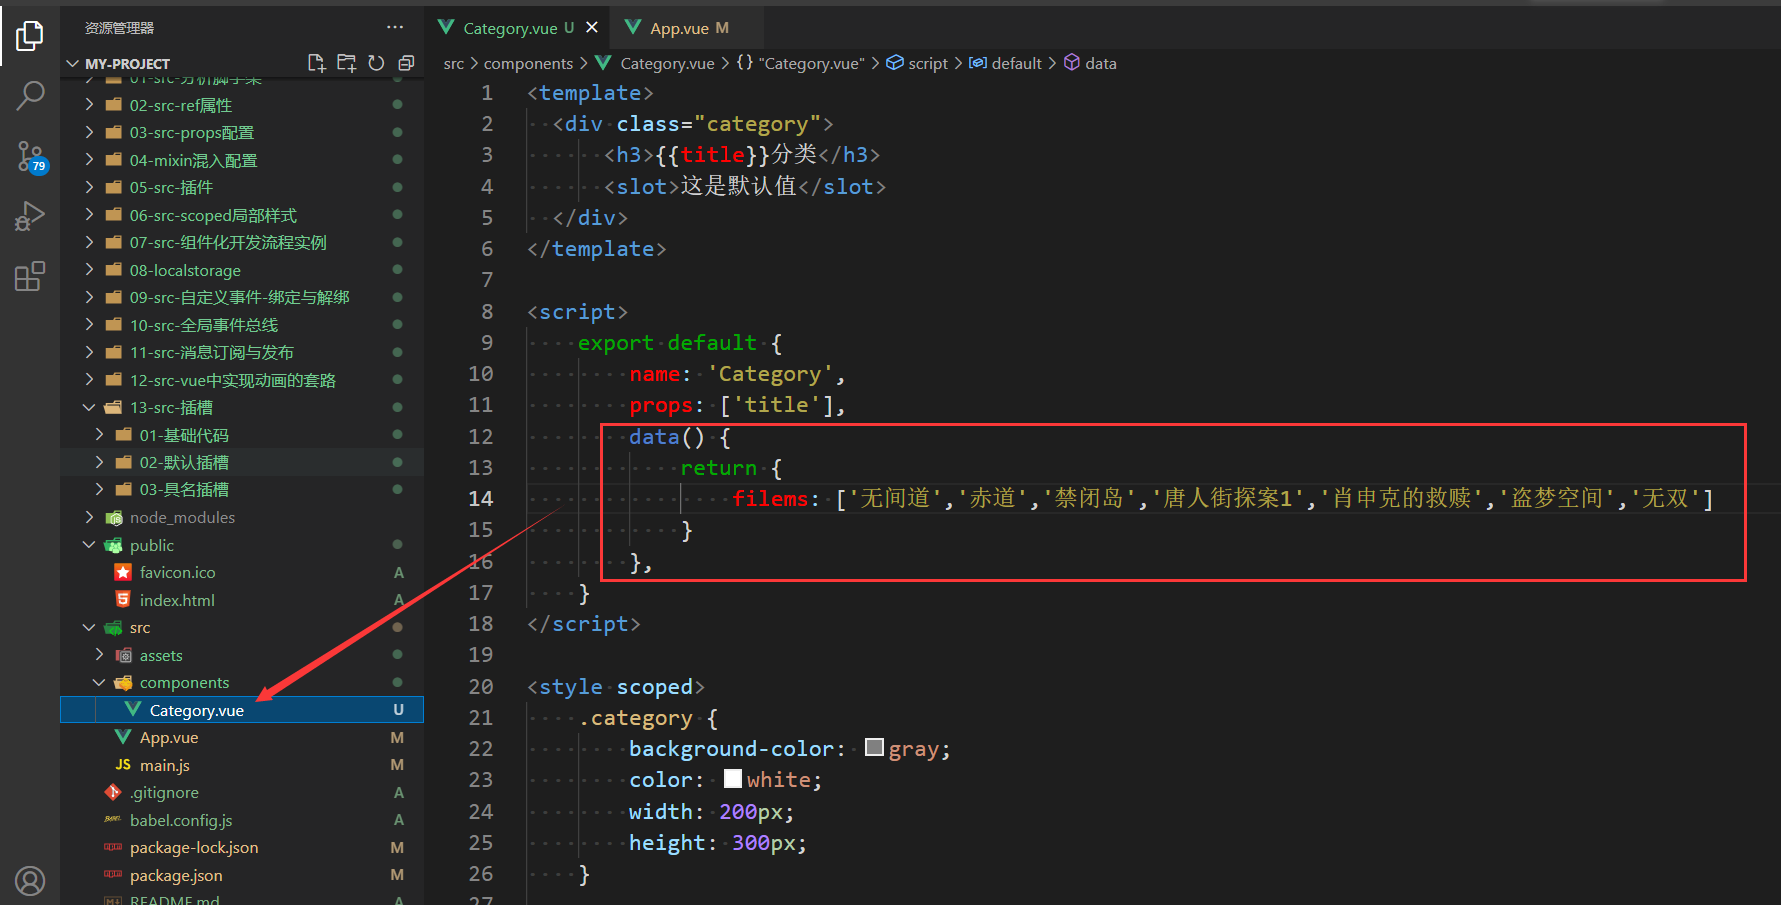Place cursor on the filems property
The width and height of the screenshot is (1781, 905).
pyautogui.click(x=769, y=498)
